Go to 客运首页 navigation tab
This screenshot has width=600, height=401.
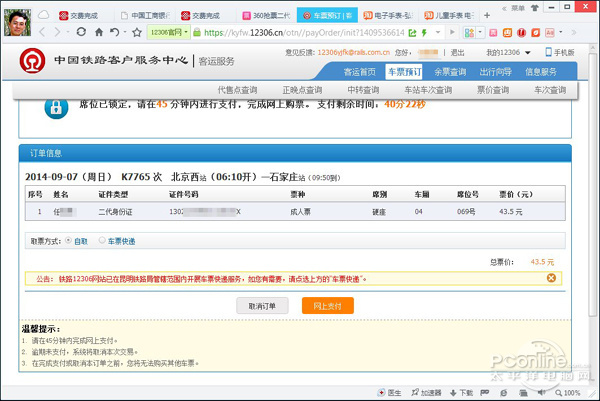pos(360,72)
